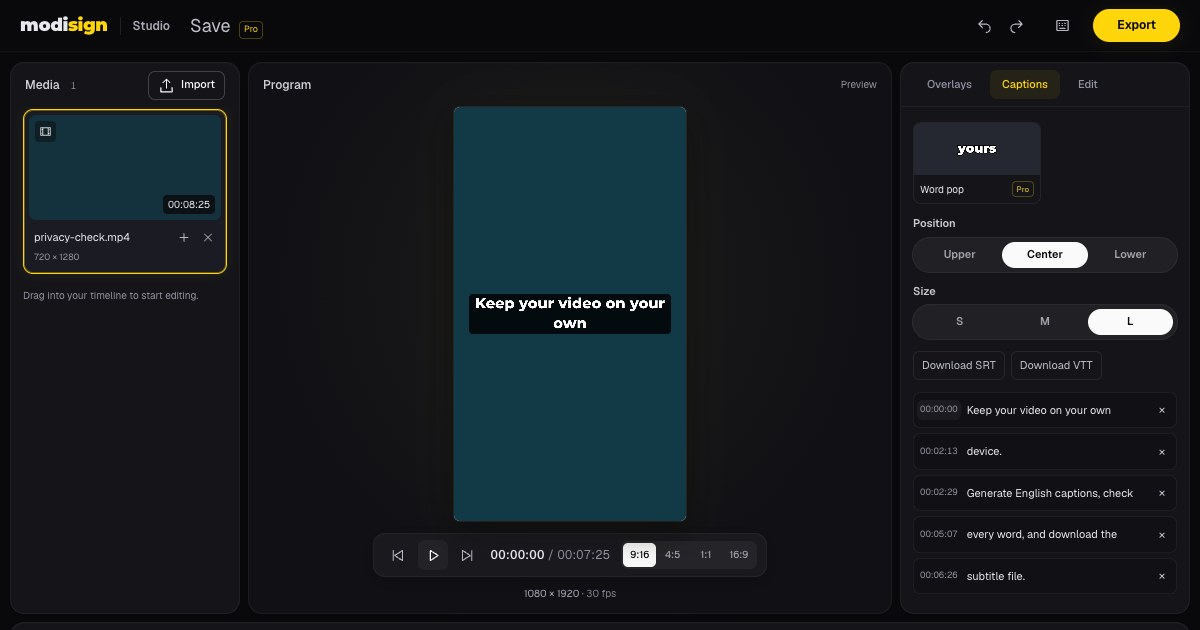This screenshot has width=1200, height=630.
Task: Click the Pro badge on Word pop
Action: (x=1022, y=189)
